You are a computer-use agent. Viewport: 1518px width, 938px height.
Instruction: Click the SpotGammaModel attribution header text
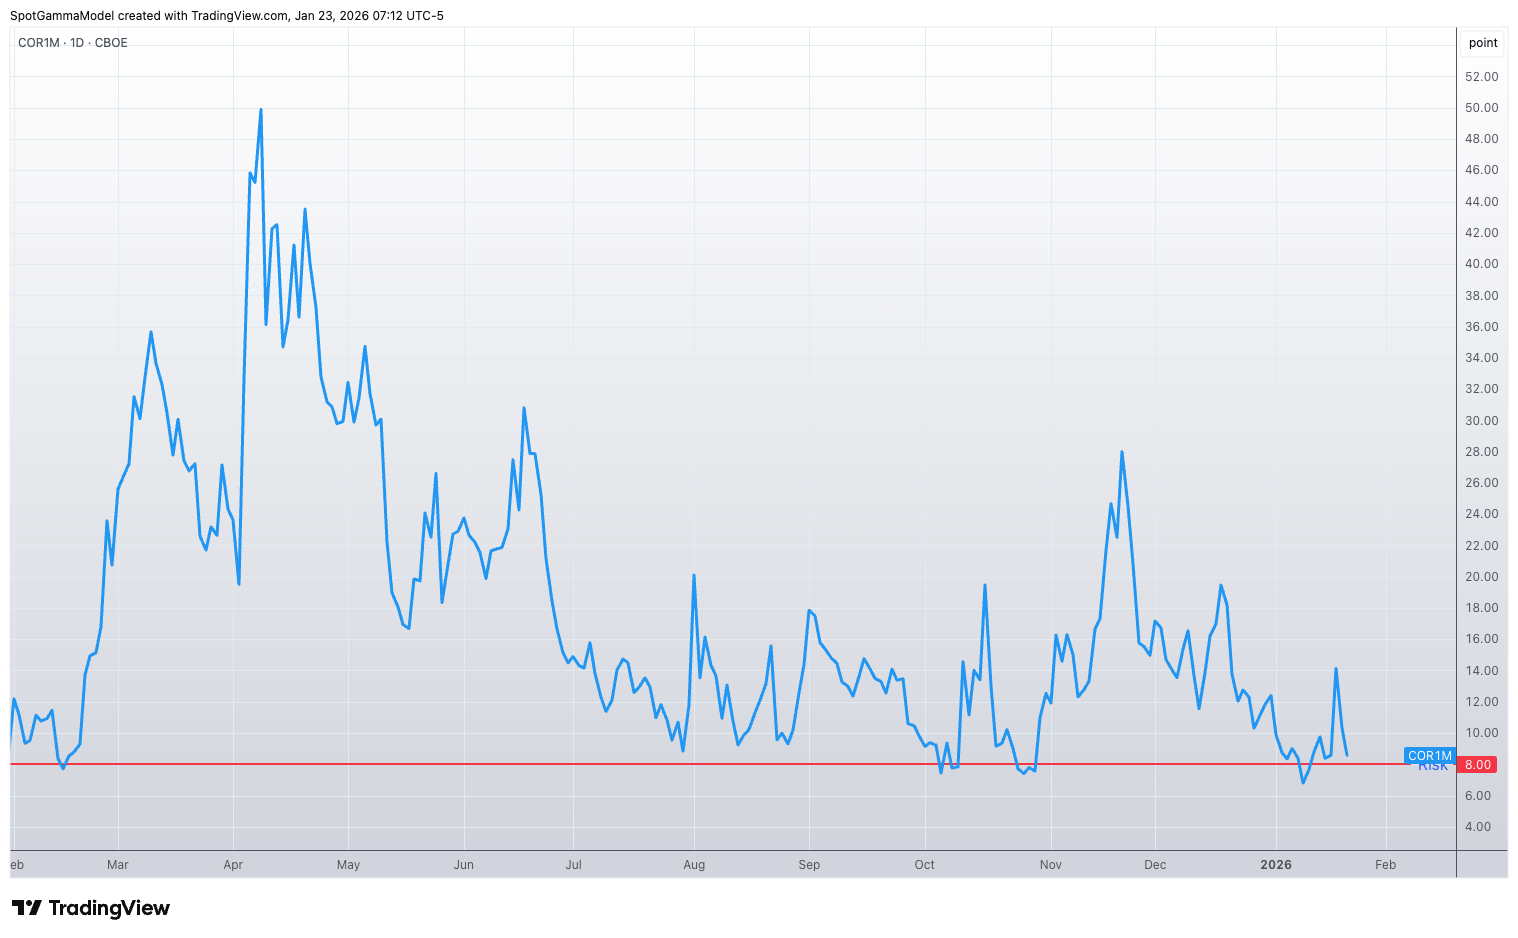point(227,16)
